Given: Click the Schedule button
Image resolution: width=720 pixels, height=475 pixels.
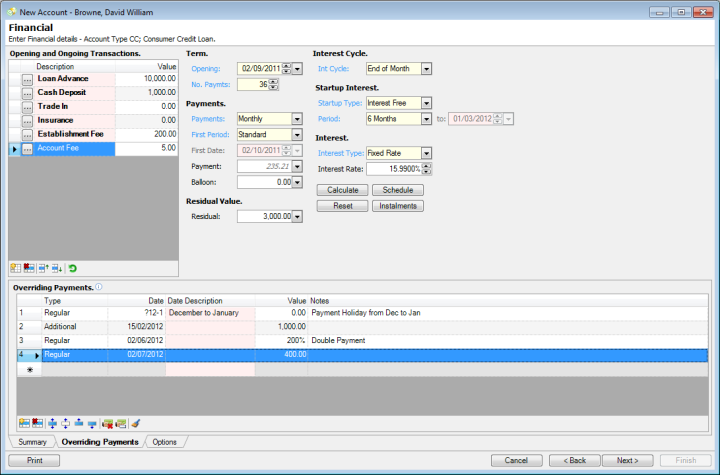Looking at the screenshot, I should pos(398,190).
